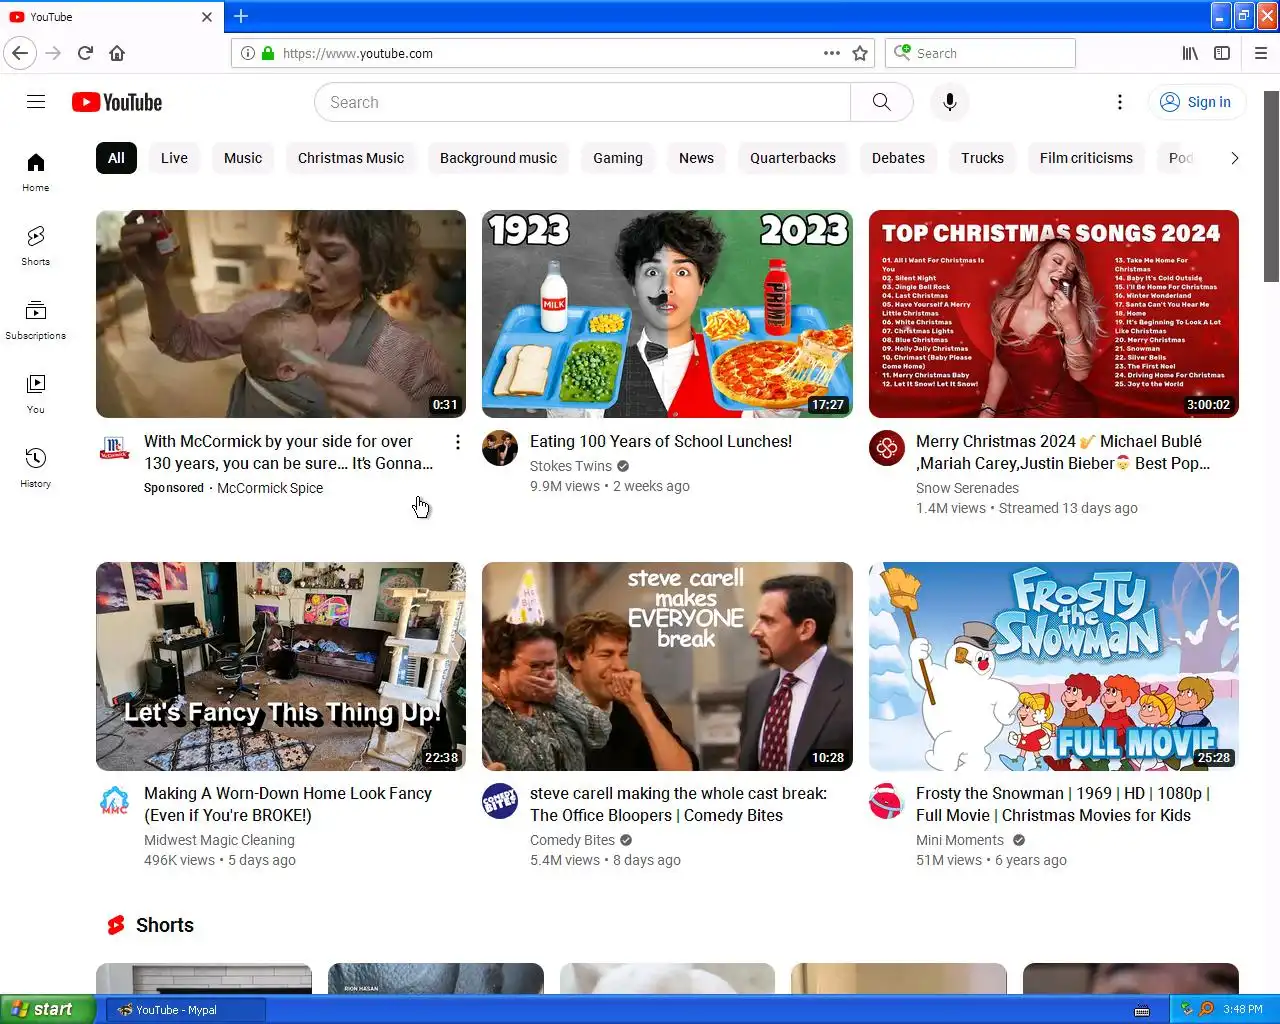Open steve carell makes everyone break thumbnail
Viewport: 1280px width, 1024px height.
click(x=667, y=666)
